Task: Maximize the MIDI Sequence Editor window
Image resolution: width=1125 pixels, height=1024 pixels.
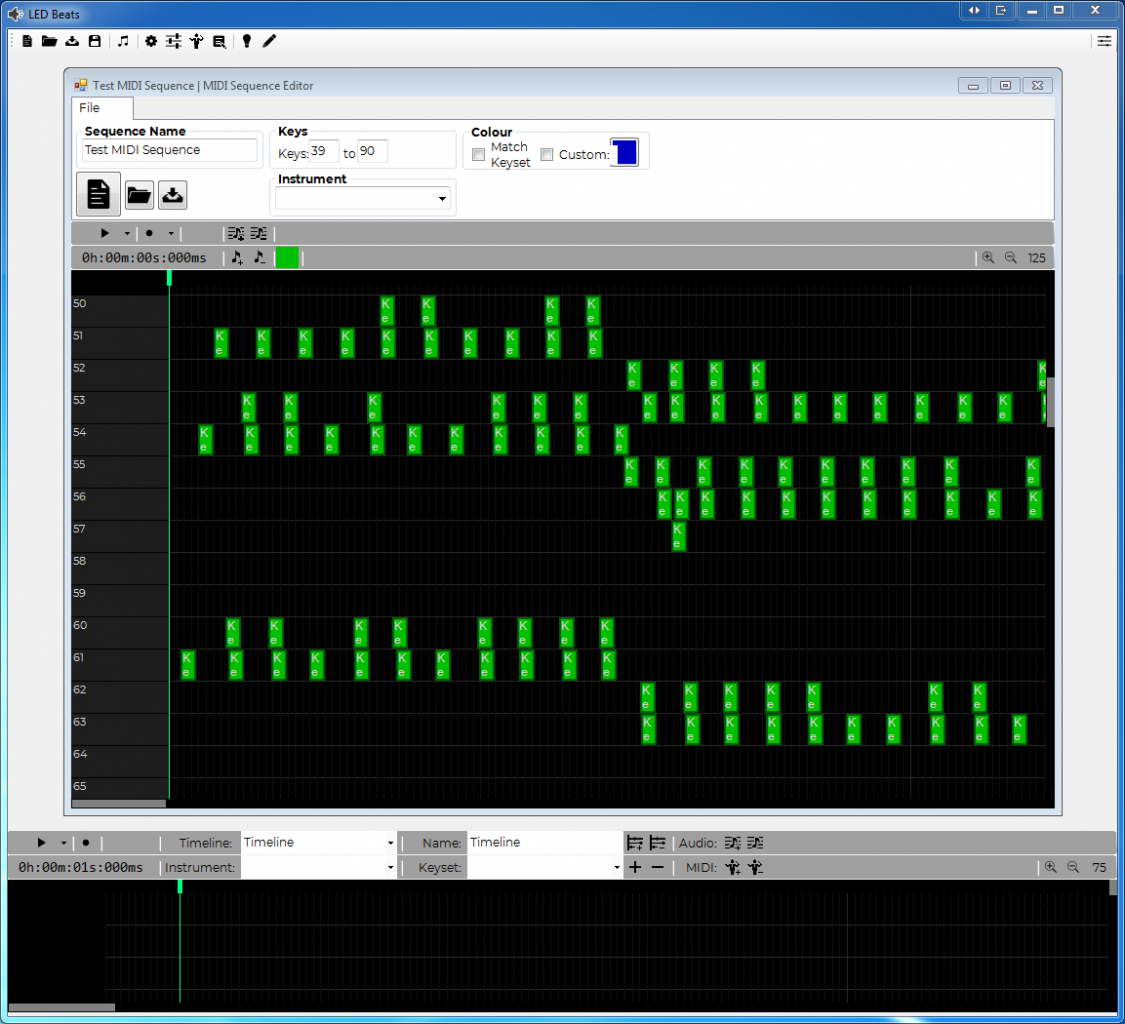Action: pos(1005,85)
